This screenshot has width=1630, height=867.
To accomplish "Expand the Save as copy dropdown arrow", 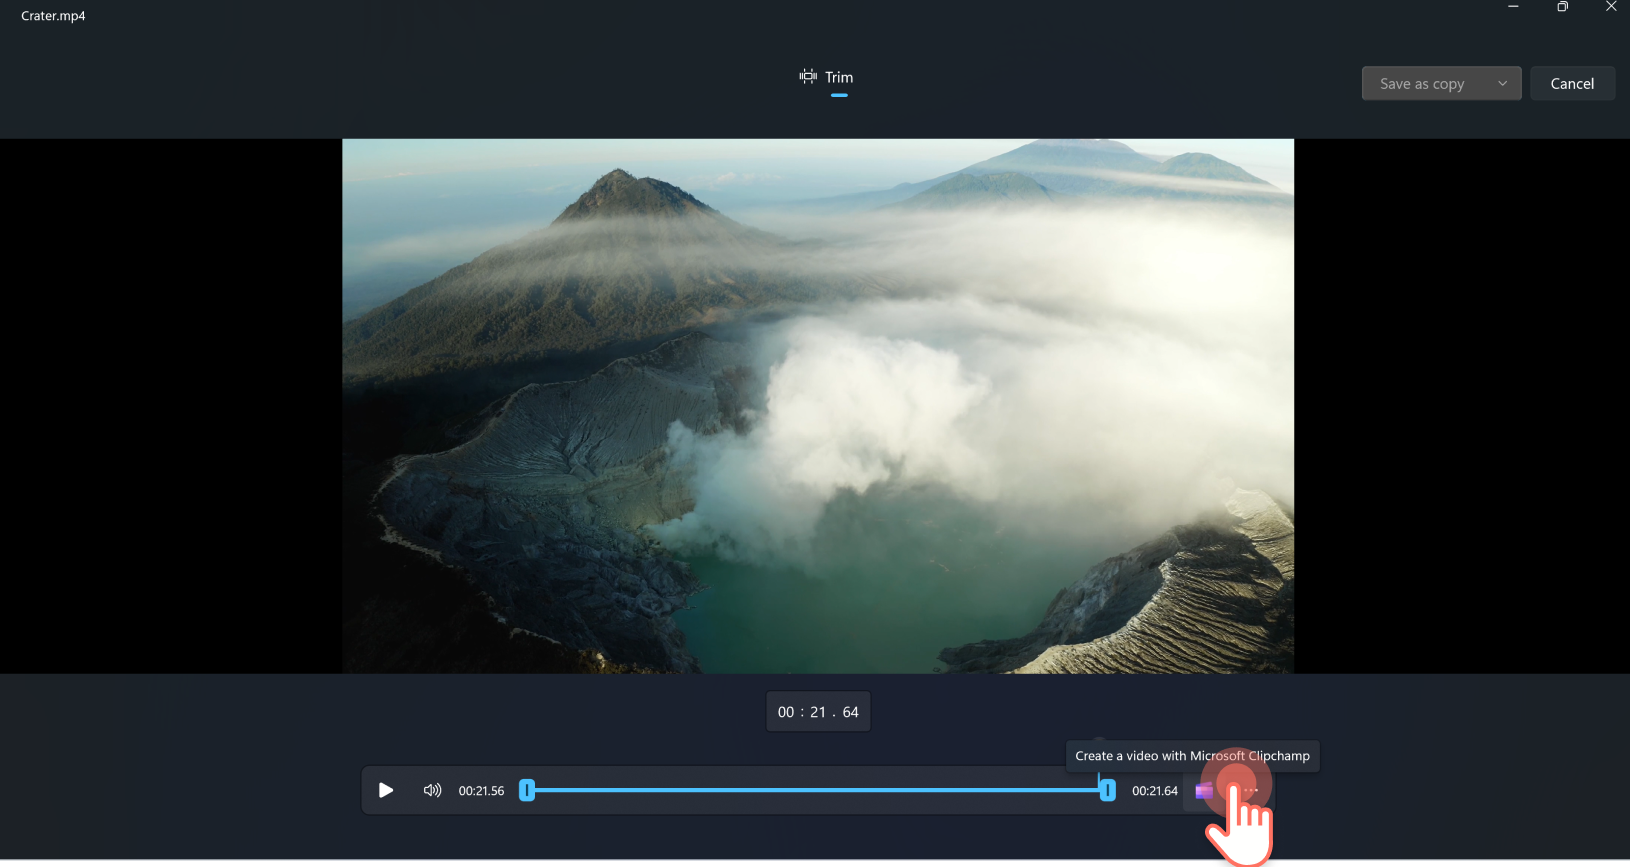I will coord(1502,84).
